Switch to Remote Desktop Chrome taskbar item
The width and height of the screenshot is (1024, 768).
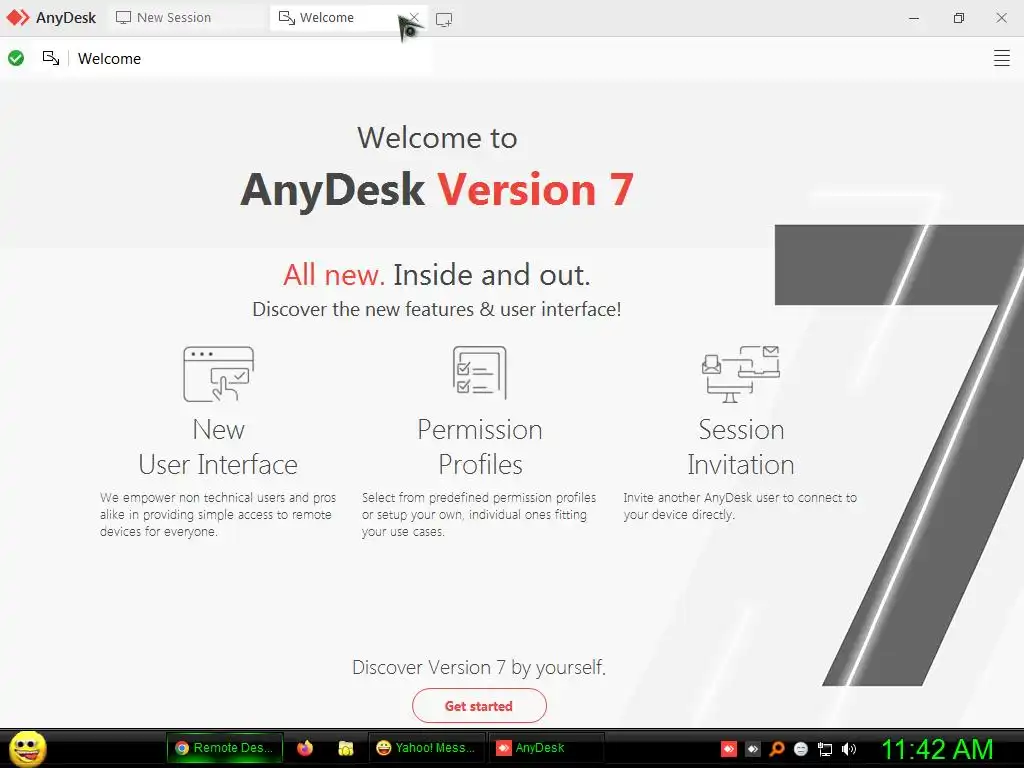[225, 748]
